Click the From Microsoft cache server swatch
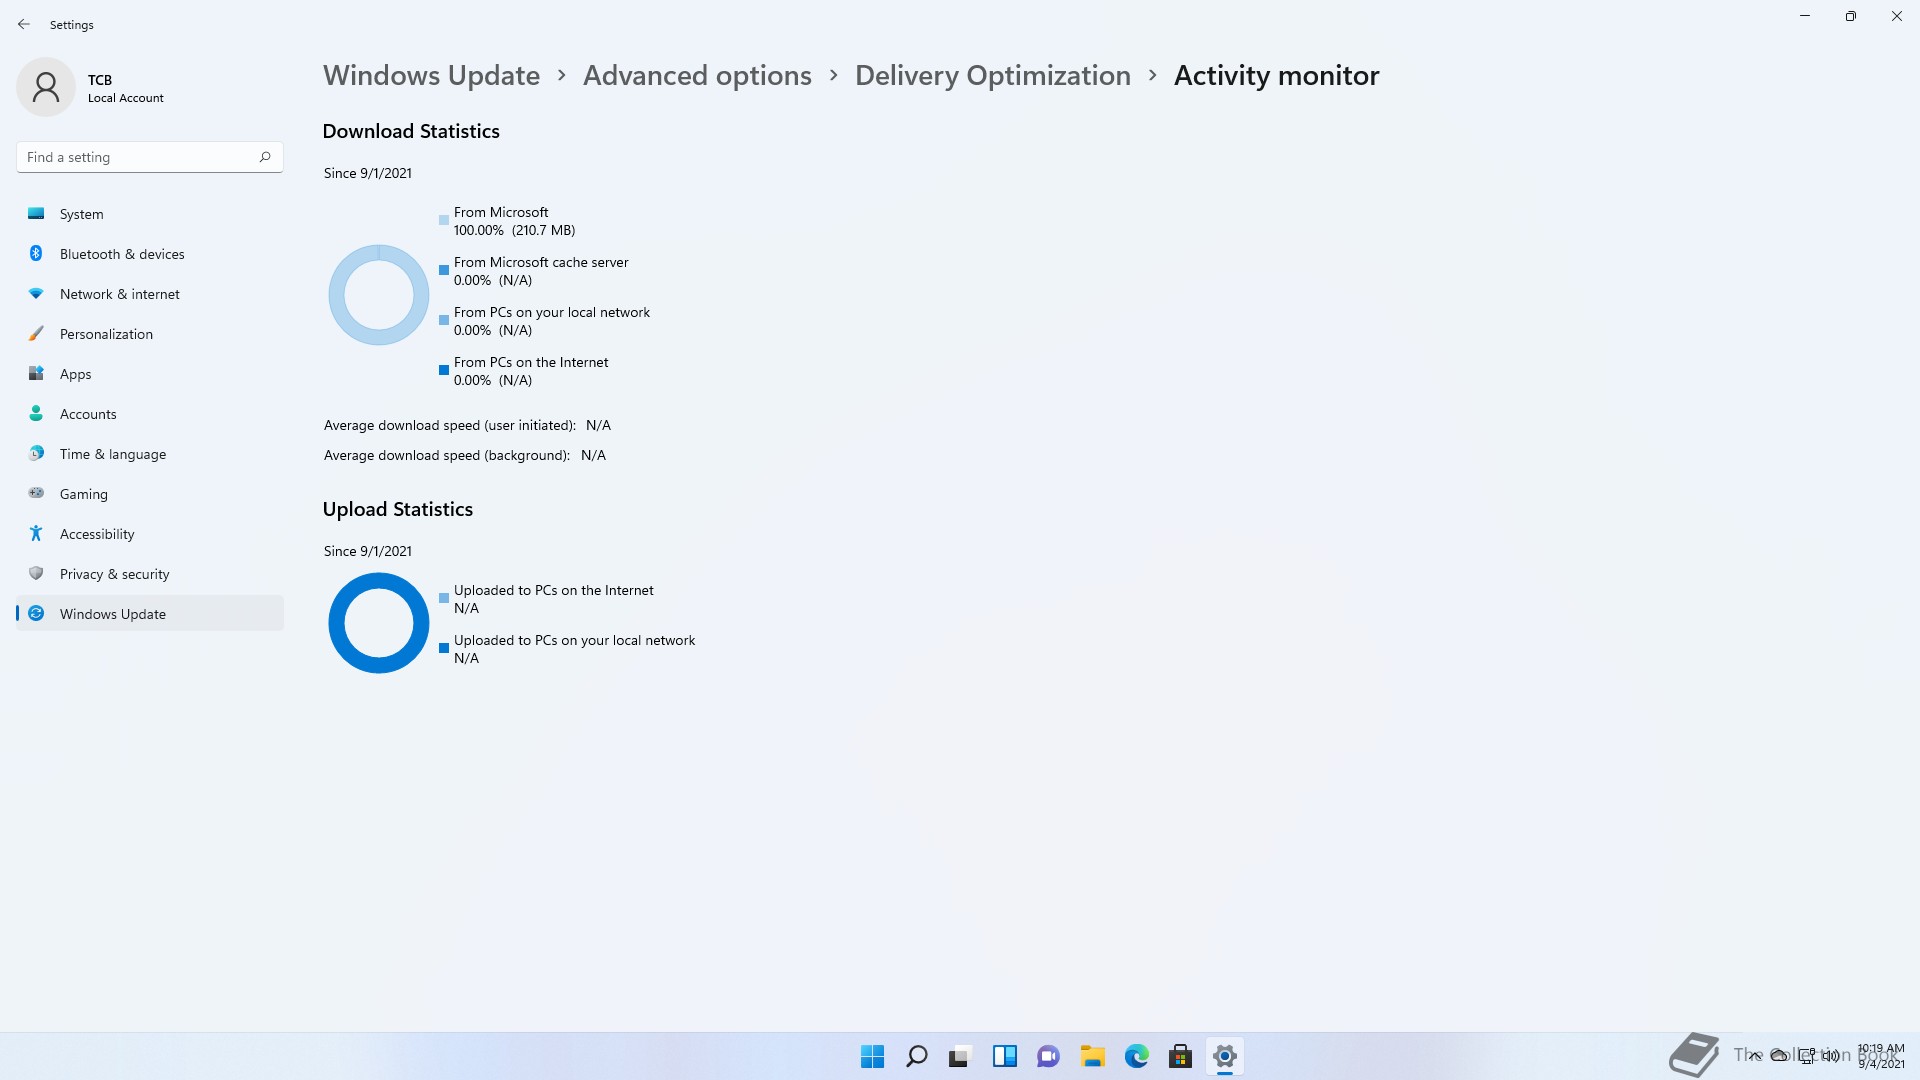The width and height of the screenshot is (1920, 1080). 444,270
